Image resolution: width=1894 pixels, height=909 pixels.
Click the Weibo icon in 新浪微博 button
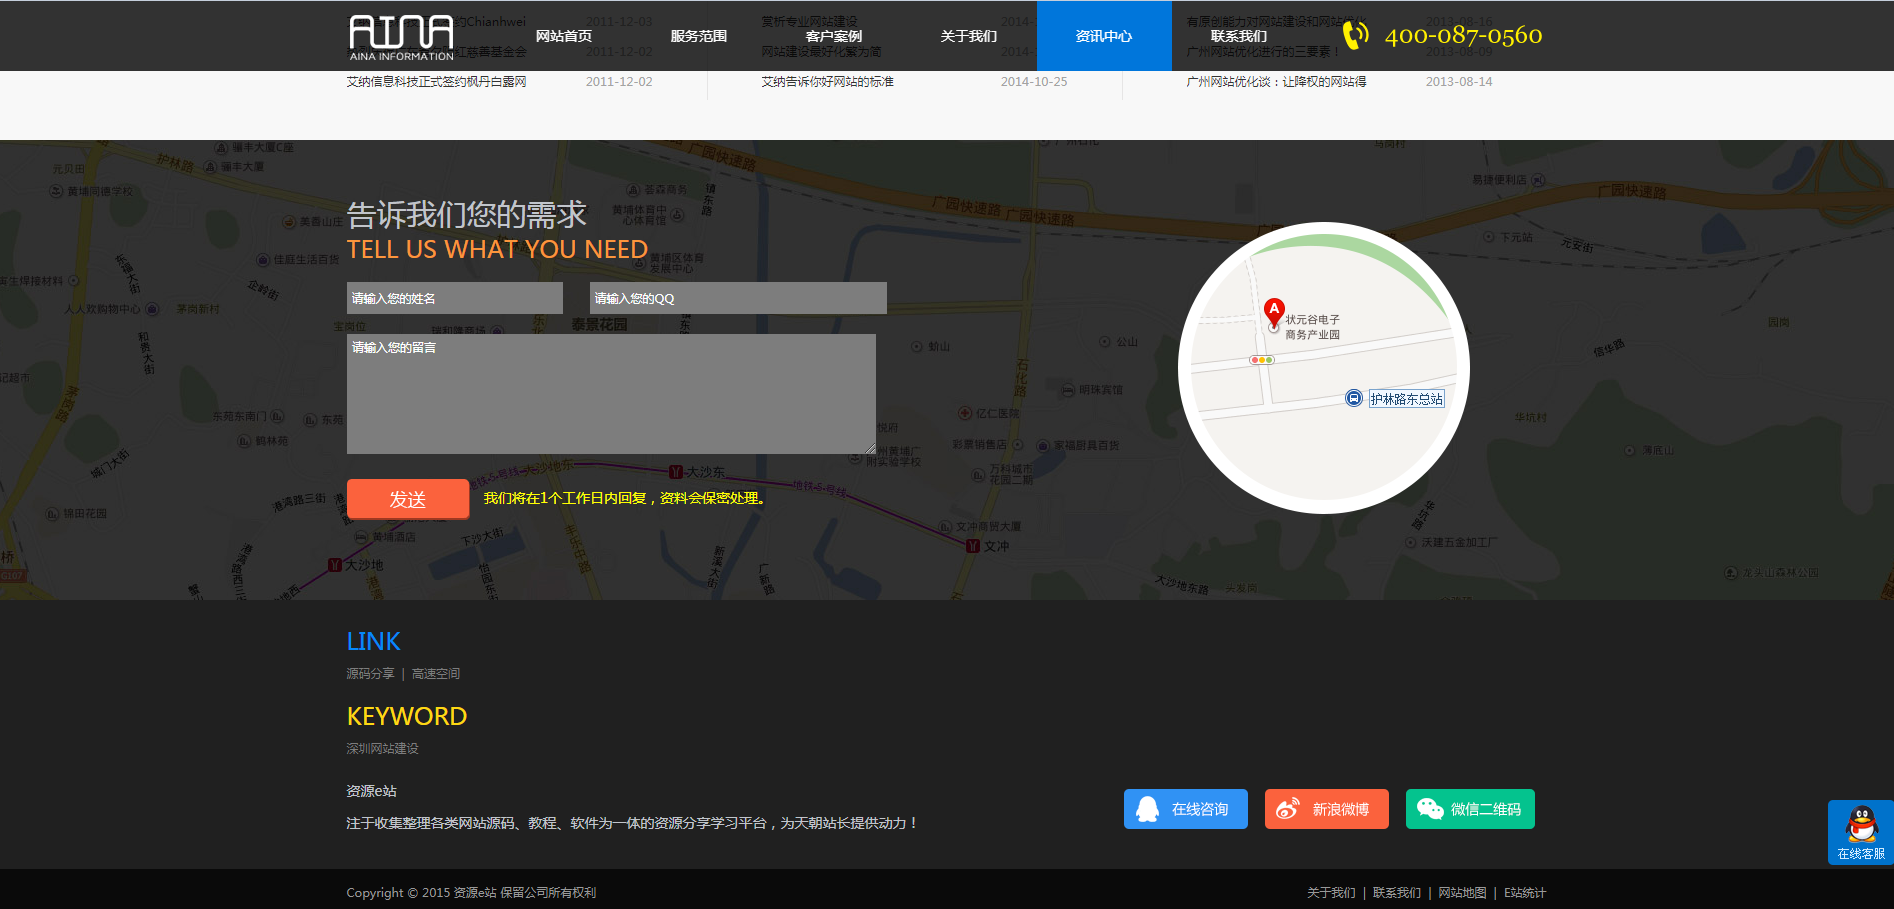click(x=1288, y=809)
